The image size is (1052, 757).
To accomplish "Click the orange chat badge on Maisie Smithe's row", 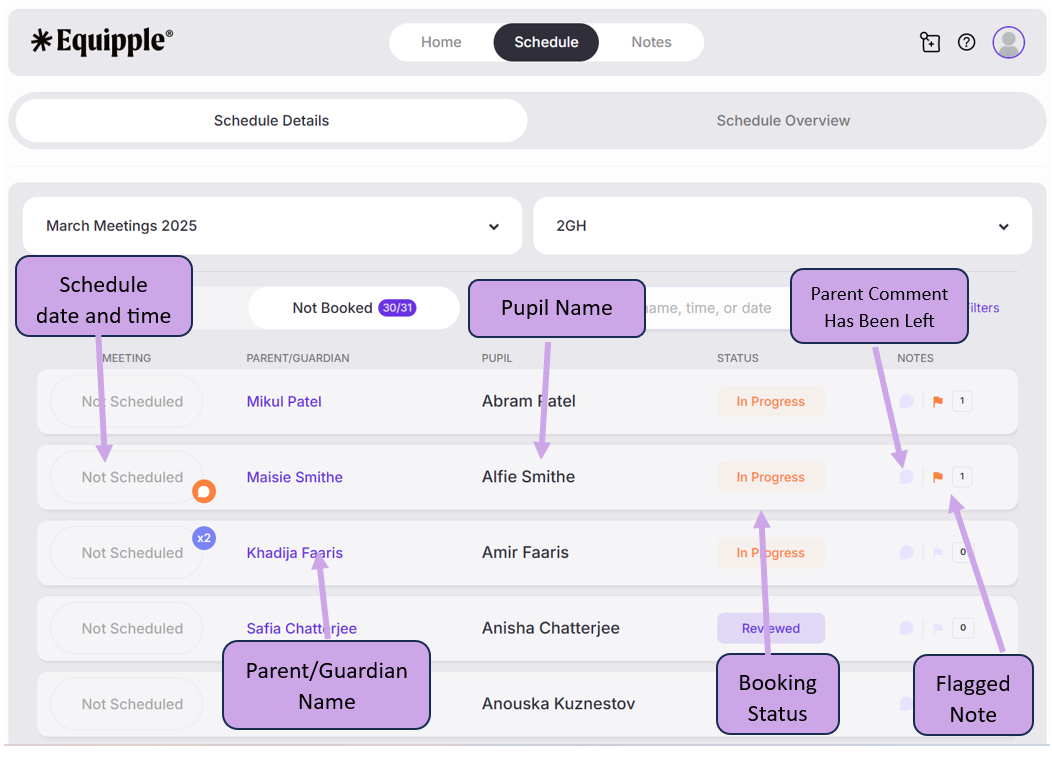I will point(204,491).
